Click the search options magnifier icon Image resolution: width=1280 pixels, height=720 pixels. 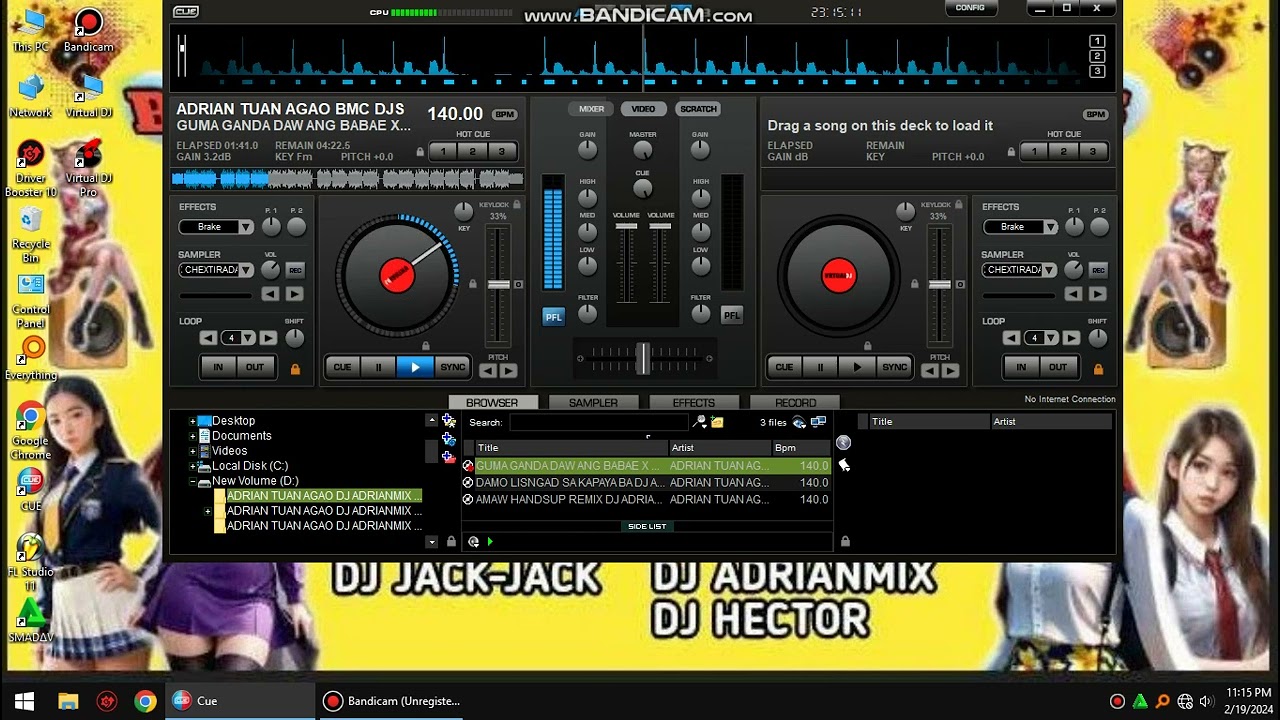[x=700, y=422]
